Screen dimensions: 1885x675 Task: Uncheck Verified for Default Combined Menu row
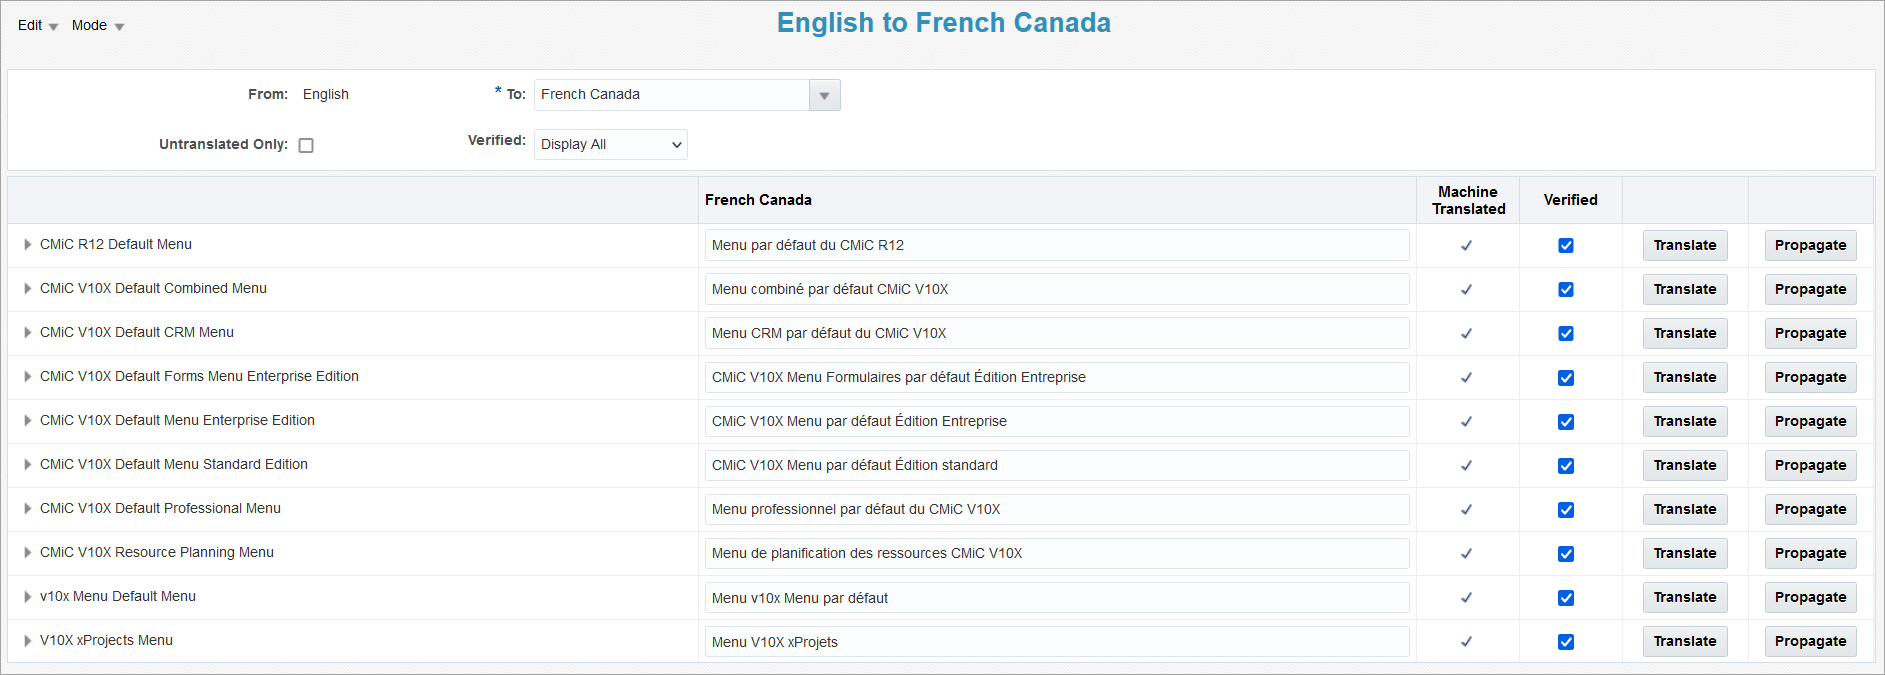tap(1566, 290)
